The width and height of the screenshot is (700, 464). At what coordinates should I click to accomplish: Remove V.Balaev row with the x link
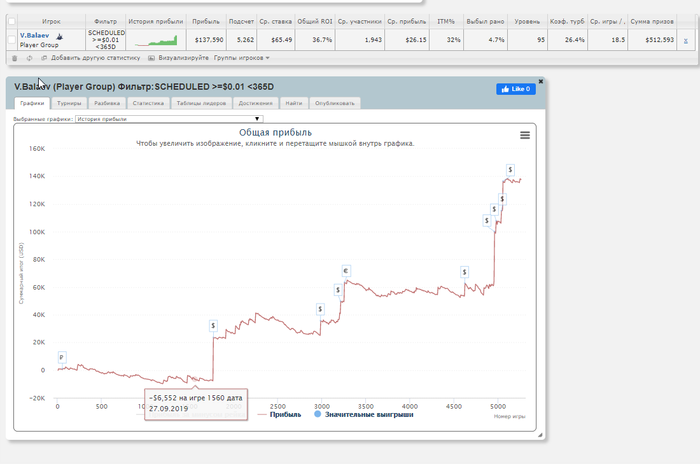tap(686, 41)
